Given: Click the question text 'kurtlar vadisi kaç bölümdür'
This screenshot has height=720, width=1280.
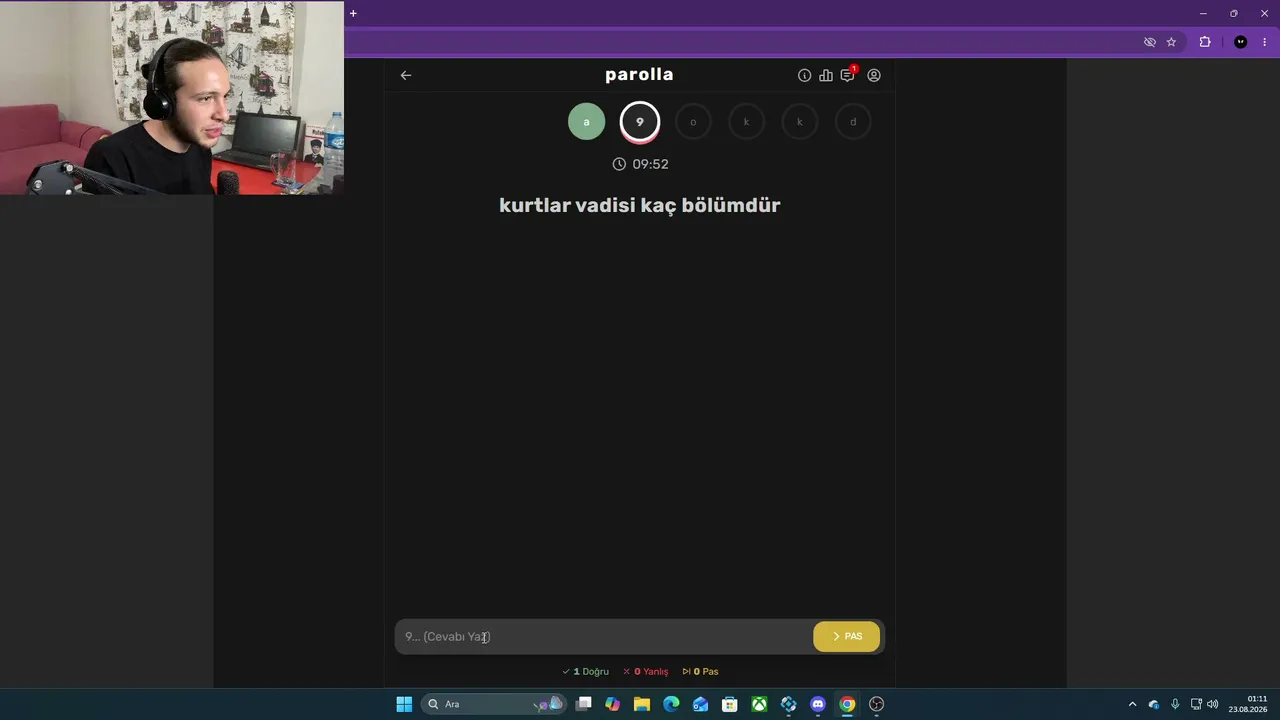Looking at the screenshot, I should (640, 205).
